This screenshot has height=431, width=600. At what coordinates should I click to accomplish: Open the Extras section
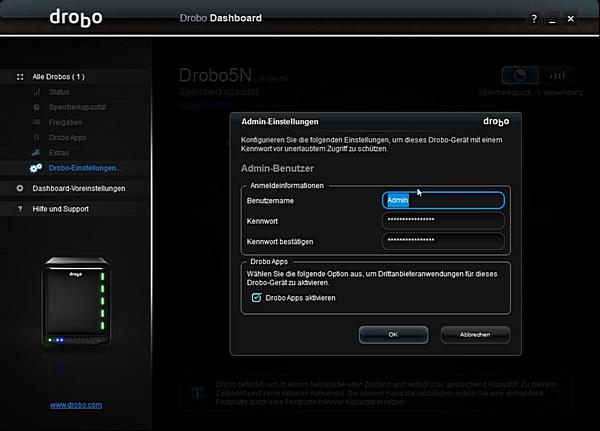pos(59,153)
